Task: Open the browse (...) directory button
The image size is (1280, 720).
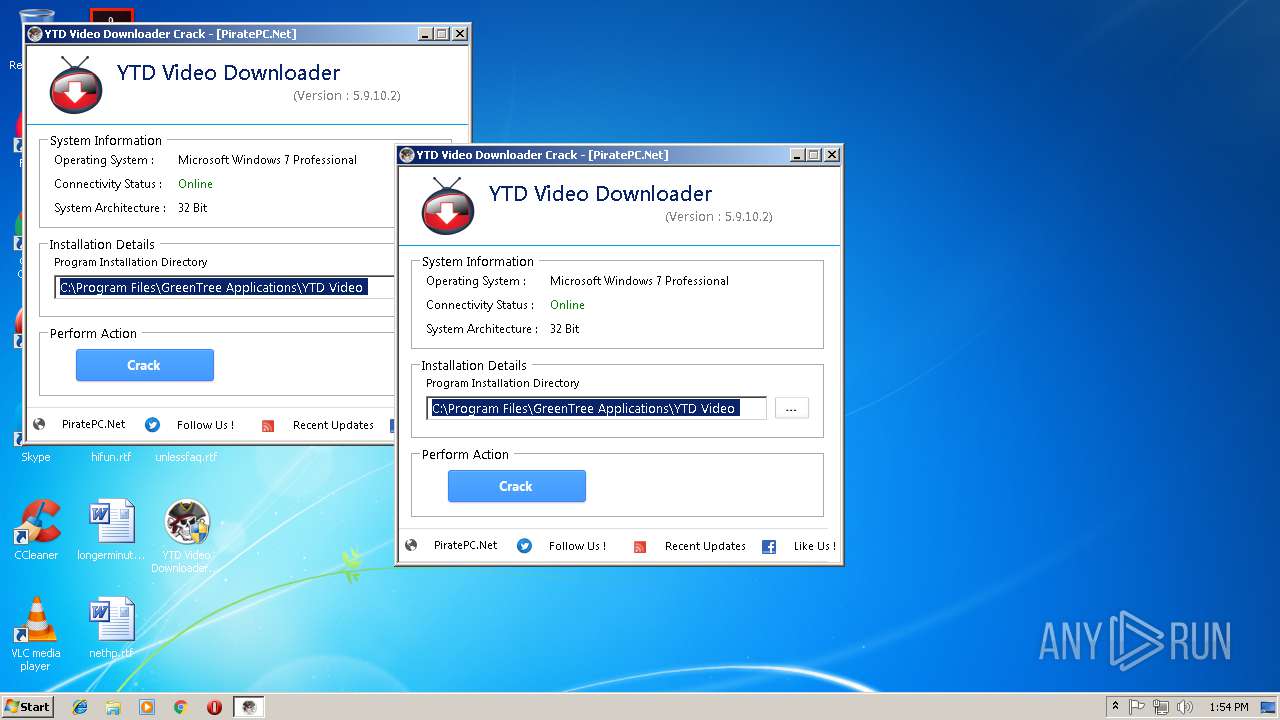Action: (x=791, y=408)
